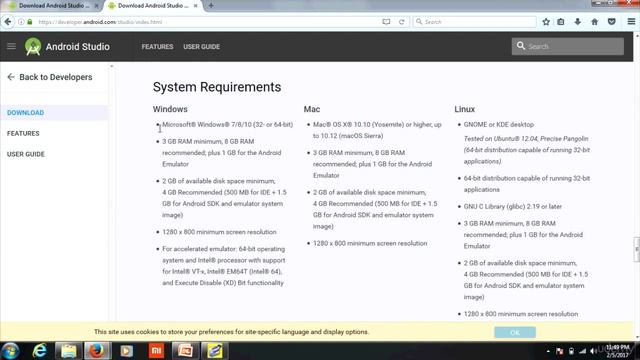Click the network signal tray icon

tap(582, 351)
